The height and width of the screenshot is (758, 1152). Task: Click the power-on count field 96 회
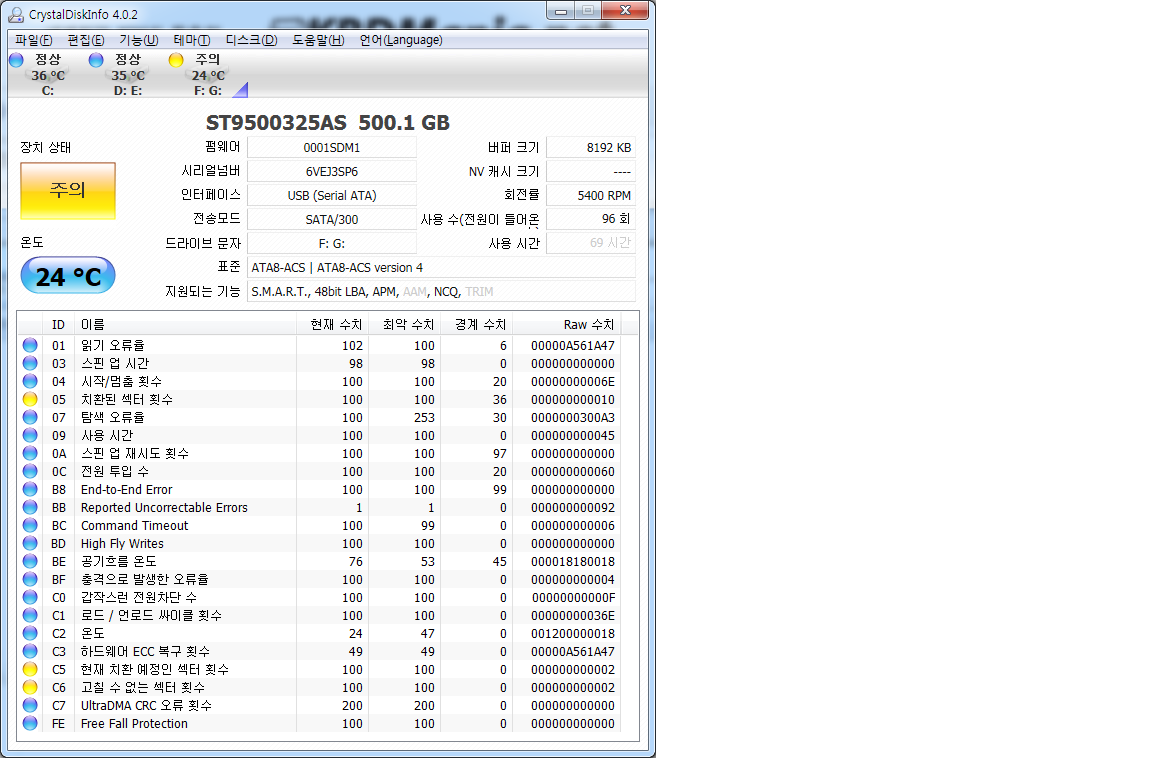click(591, 219)
